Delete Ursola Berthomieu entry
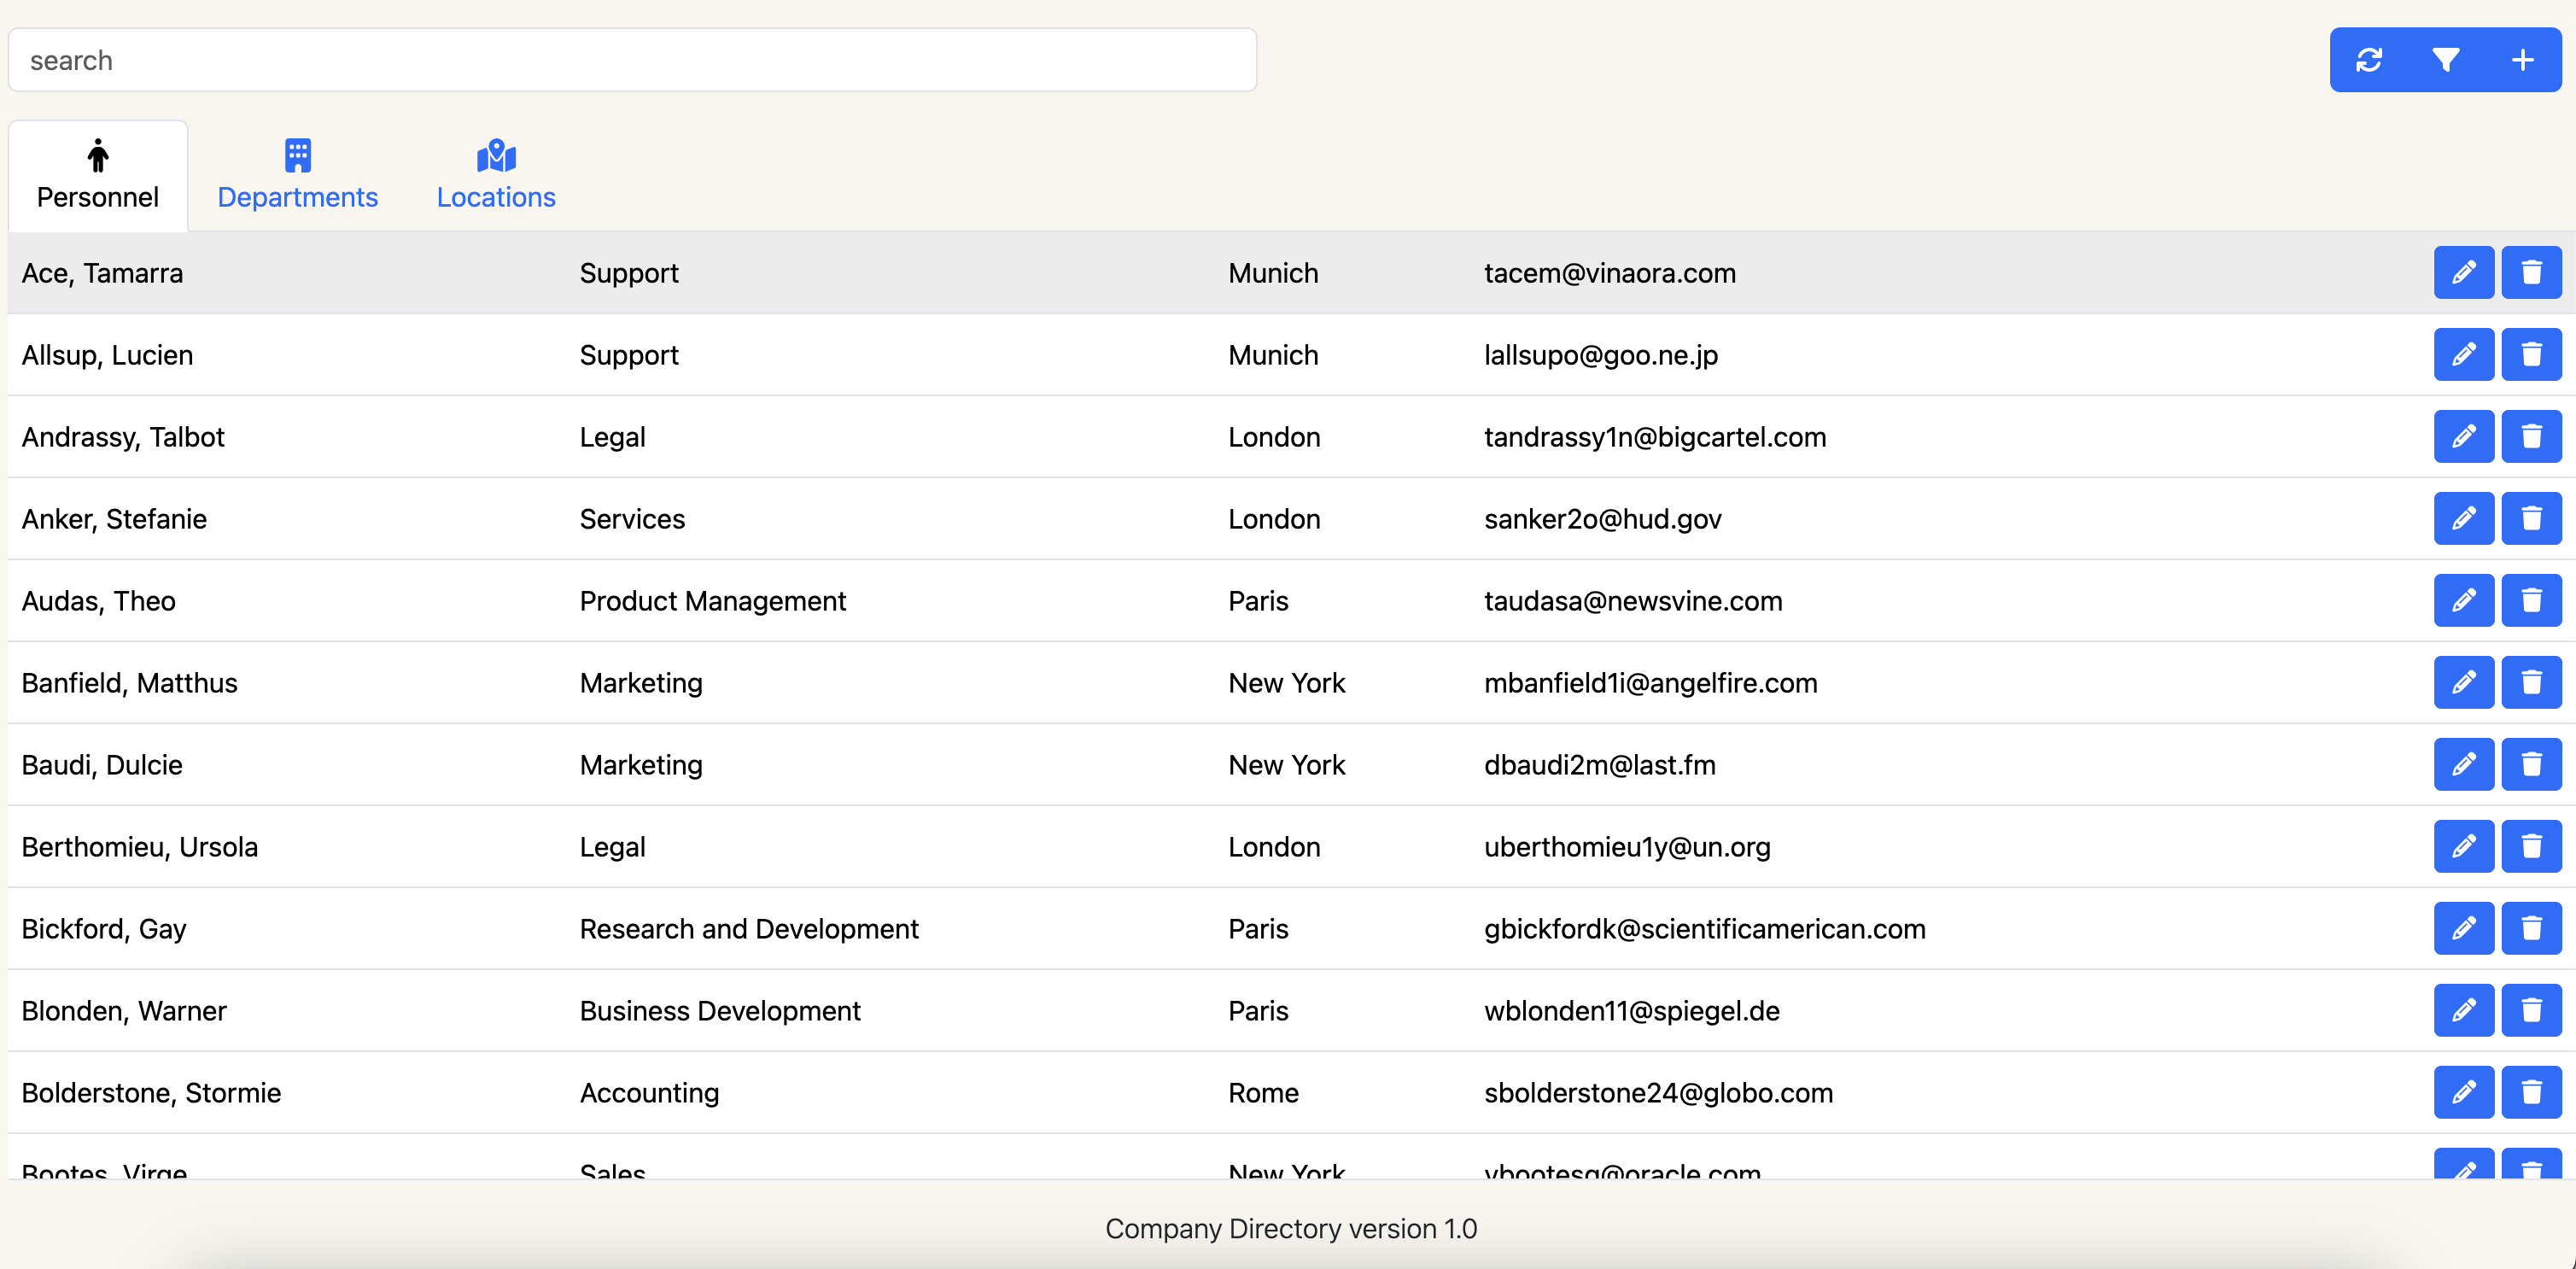2576x1269 pixels. click(x=2531, y=846)
